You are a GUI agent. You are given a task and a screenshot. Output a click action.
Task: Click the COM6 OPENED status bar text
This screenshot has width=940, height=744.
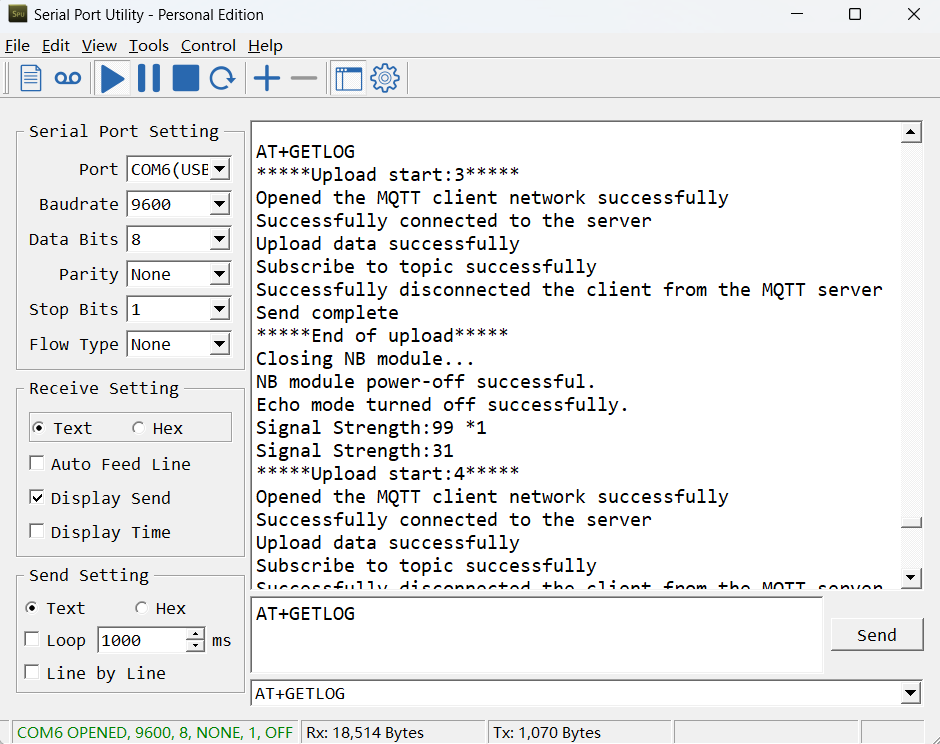pos(155,733)
